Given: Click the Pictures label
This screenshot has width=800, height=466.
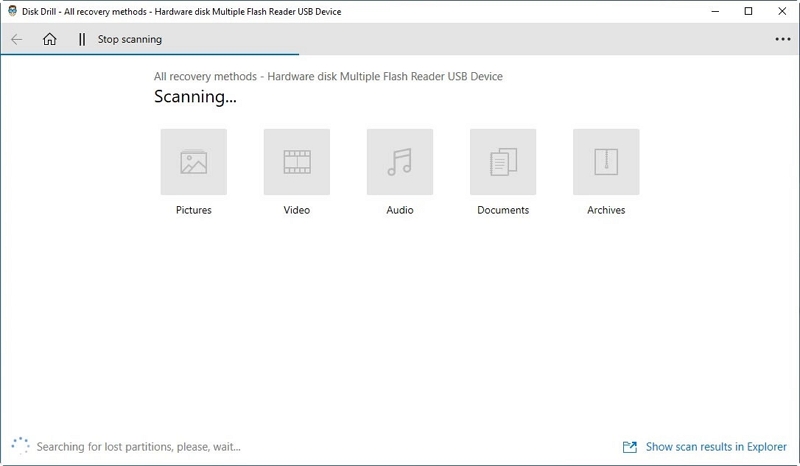Looking at the screenshot, I should click(x=194, y=210).
